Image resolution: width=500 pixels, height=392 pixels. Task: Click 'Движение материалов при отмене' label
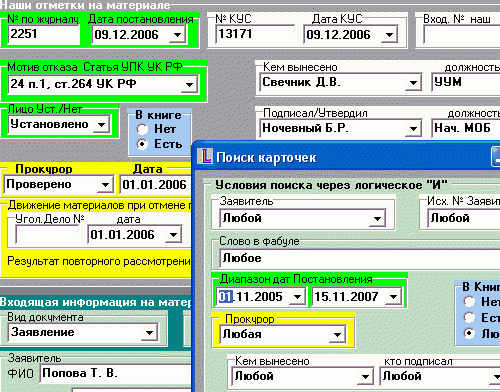[98, 205]
